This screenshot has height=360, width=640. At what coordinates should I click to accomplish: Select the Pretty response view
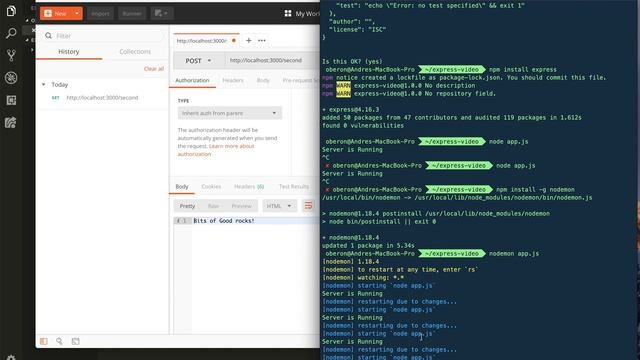click(187, 206)
